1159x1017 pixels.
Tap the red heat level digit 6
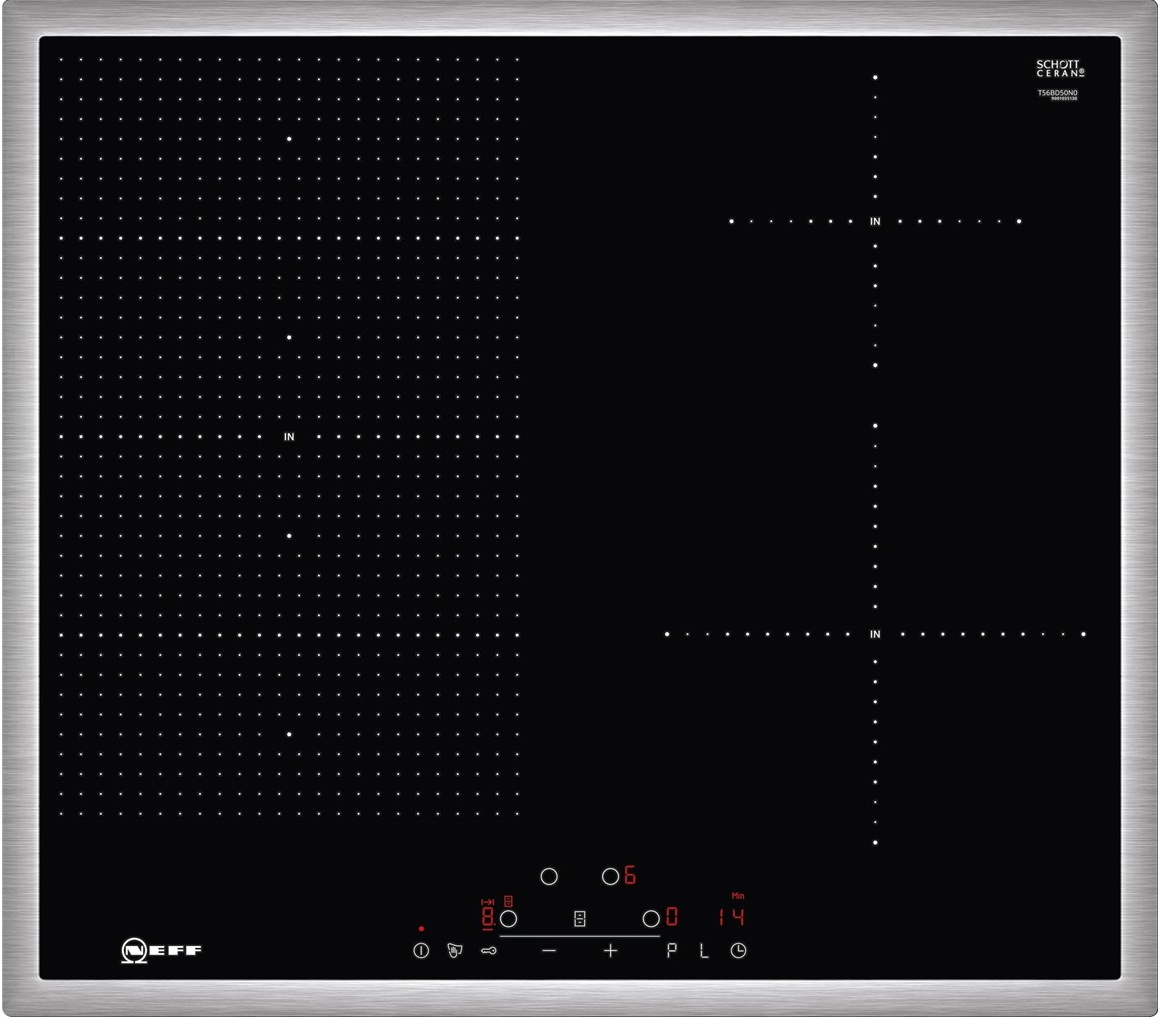click(630, 875)
